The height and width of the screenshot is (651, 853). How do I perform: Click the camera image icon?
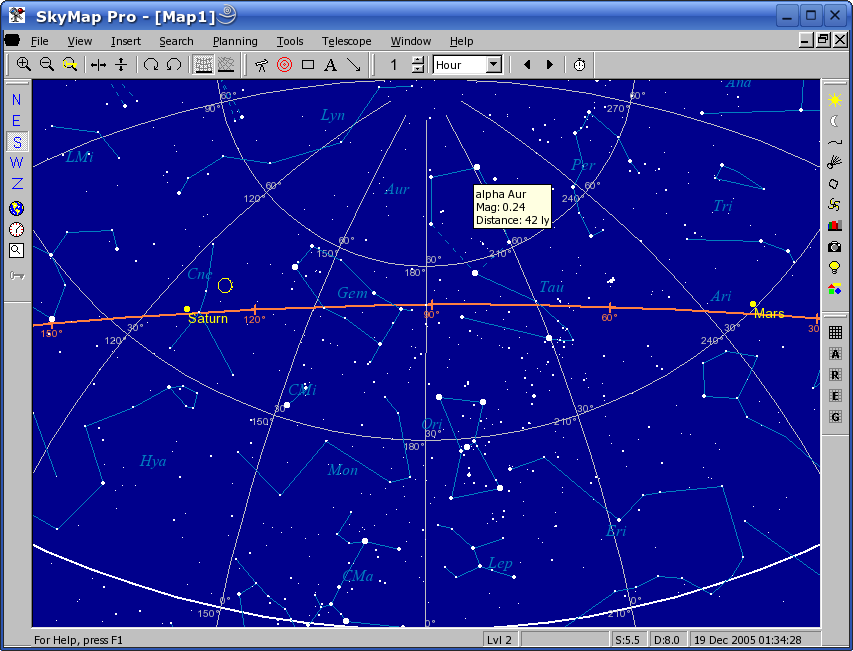(x=835, y=247)
